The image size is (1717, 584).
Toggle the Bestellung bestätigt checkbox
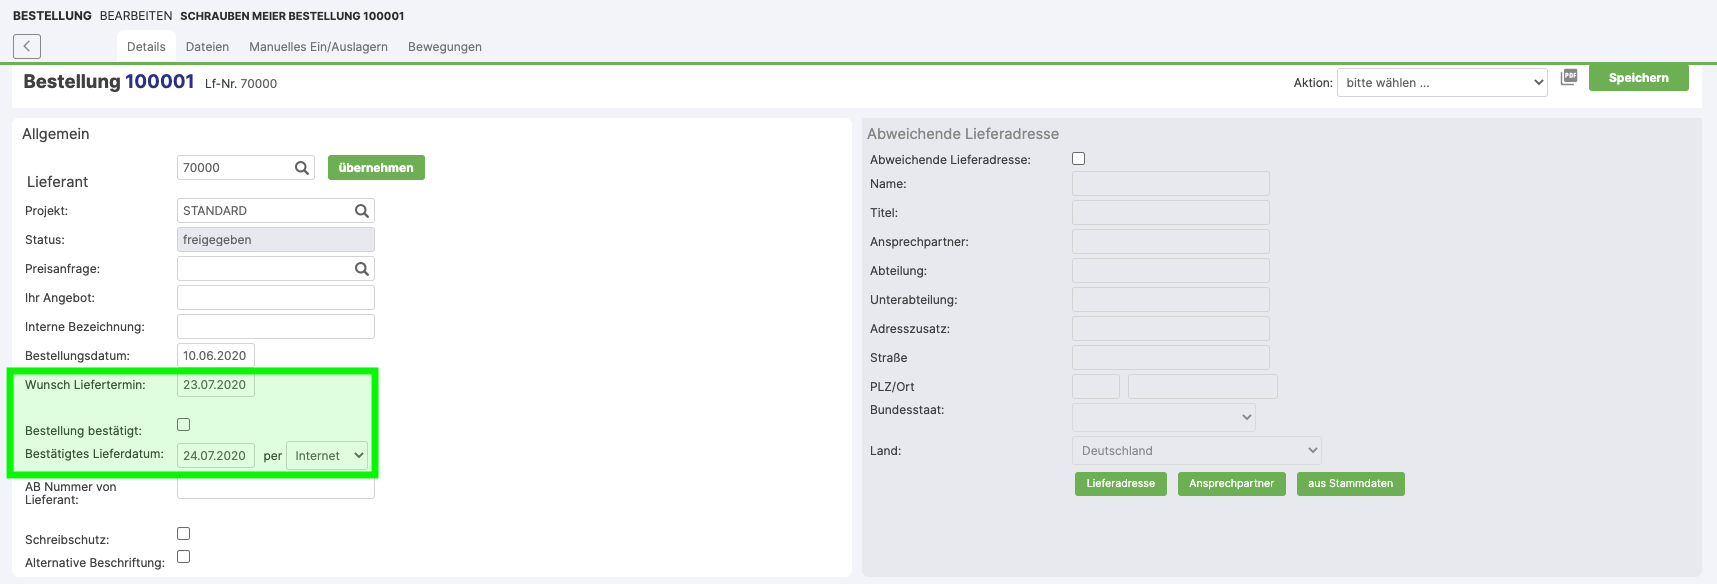184,425
